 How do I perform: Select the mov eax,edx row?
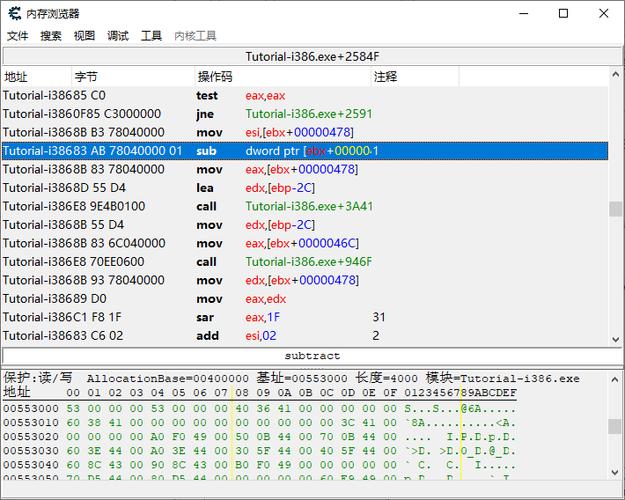[305, 299]
